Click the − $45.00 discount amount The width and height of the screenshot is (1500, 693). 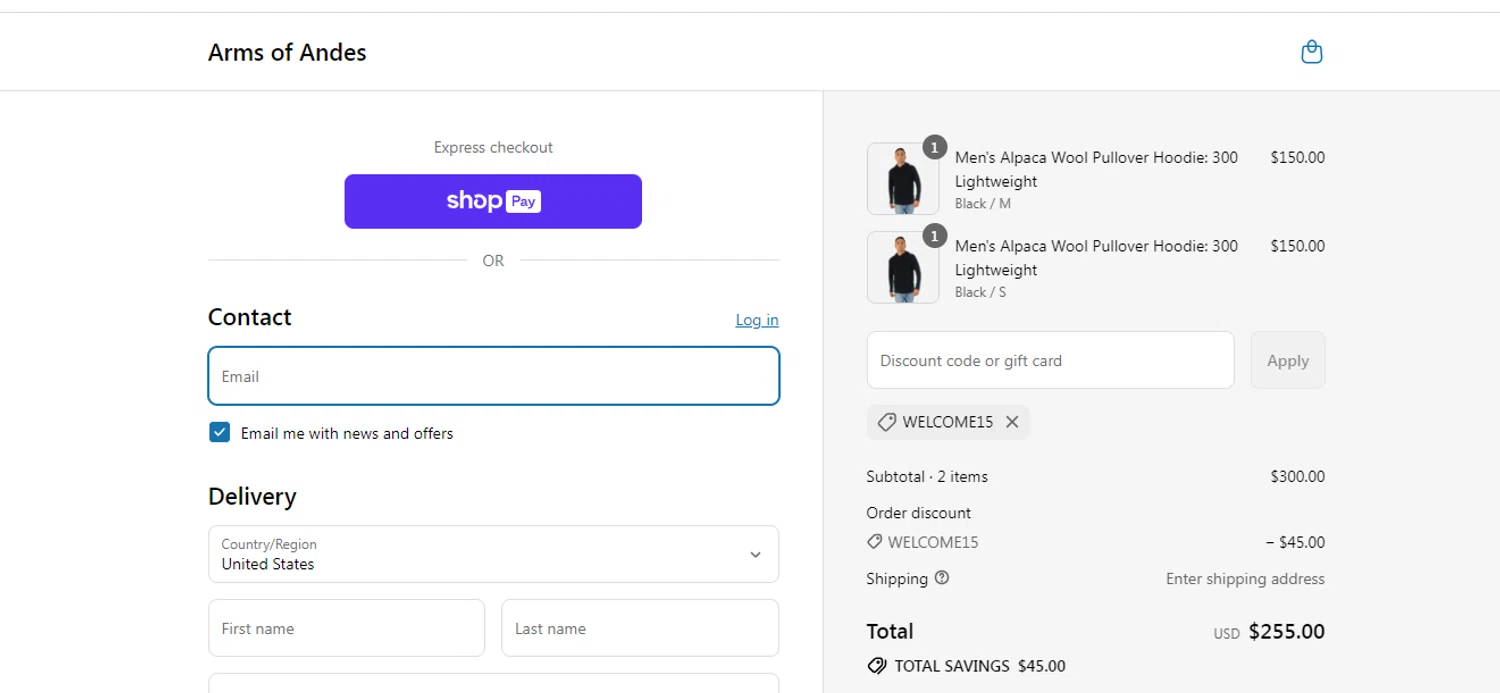click(1295, 542)
